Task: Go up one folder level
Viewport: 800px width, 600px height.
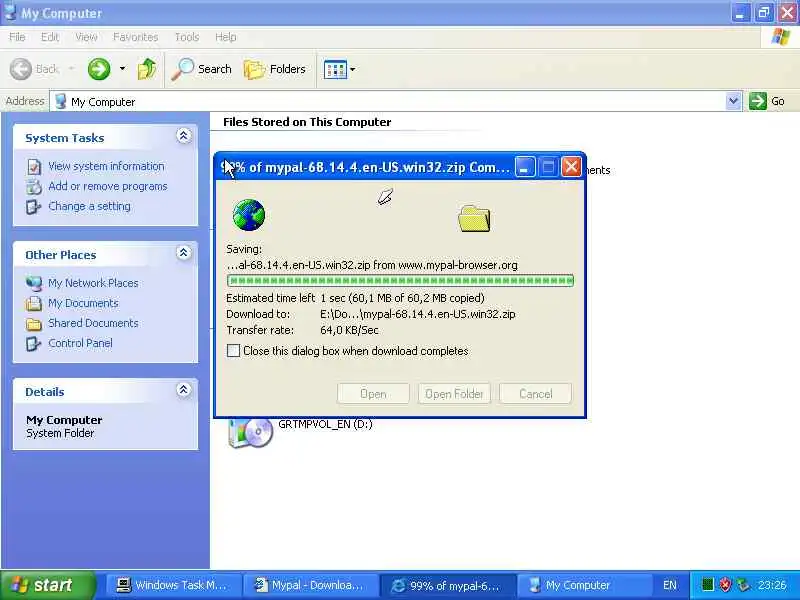Action: 147,69
